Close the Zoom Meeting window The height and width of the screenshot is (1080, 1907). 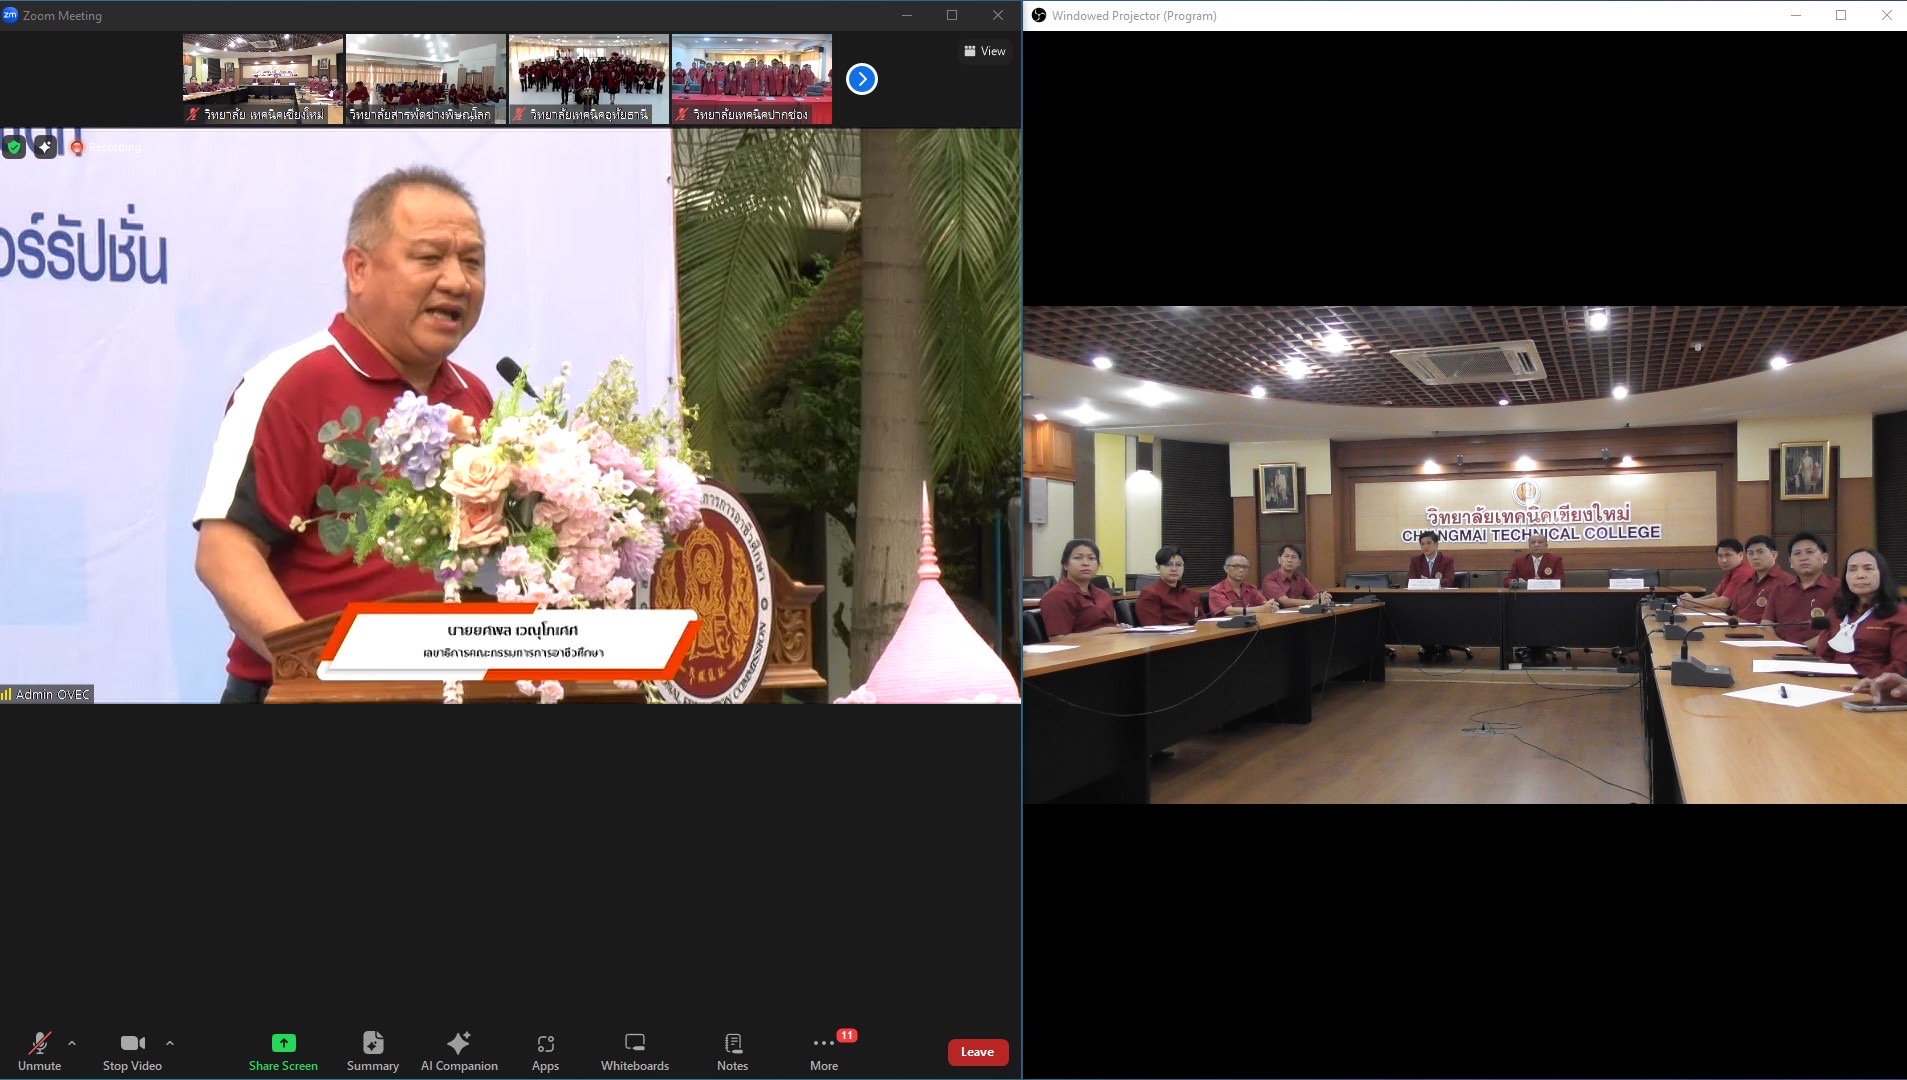(998, 15)
